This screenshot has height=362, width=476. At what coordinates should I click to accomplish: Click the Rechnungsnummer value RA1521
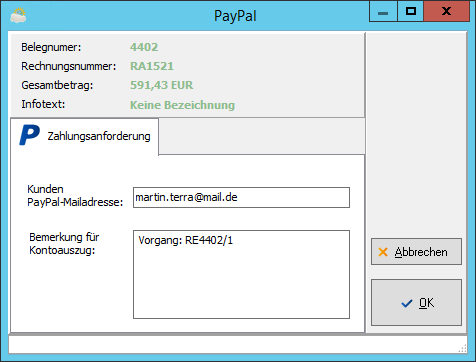tap(152, 66)
